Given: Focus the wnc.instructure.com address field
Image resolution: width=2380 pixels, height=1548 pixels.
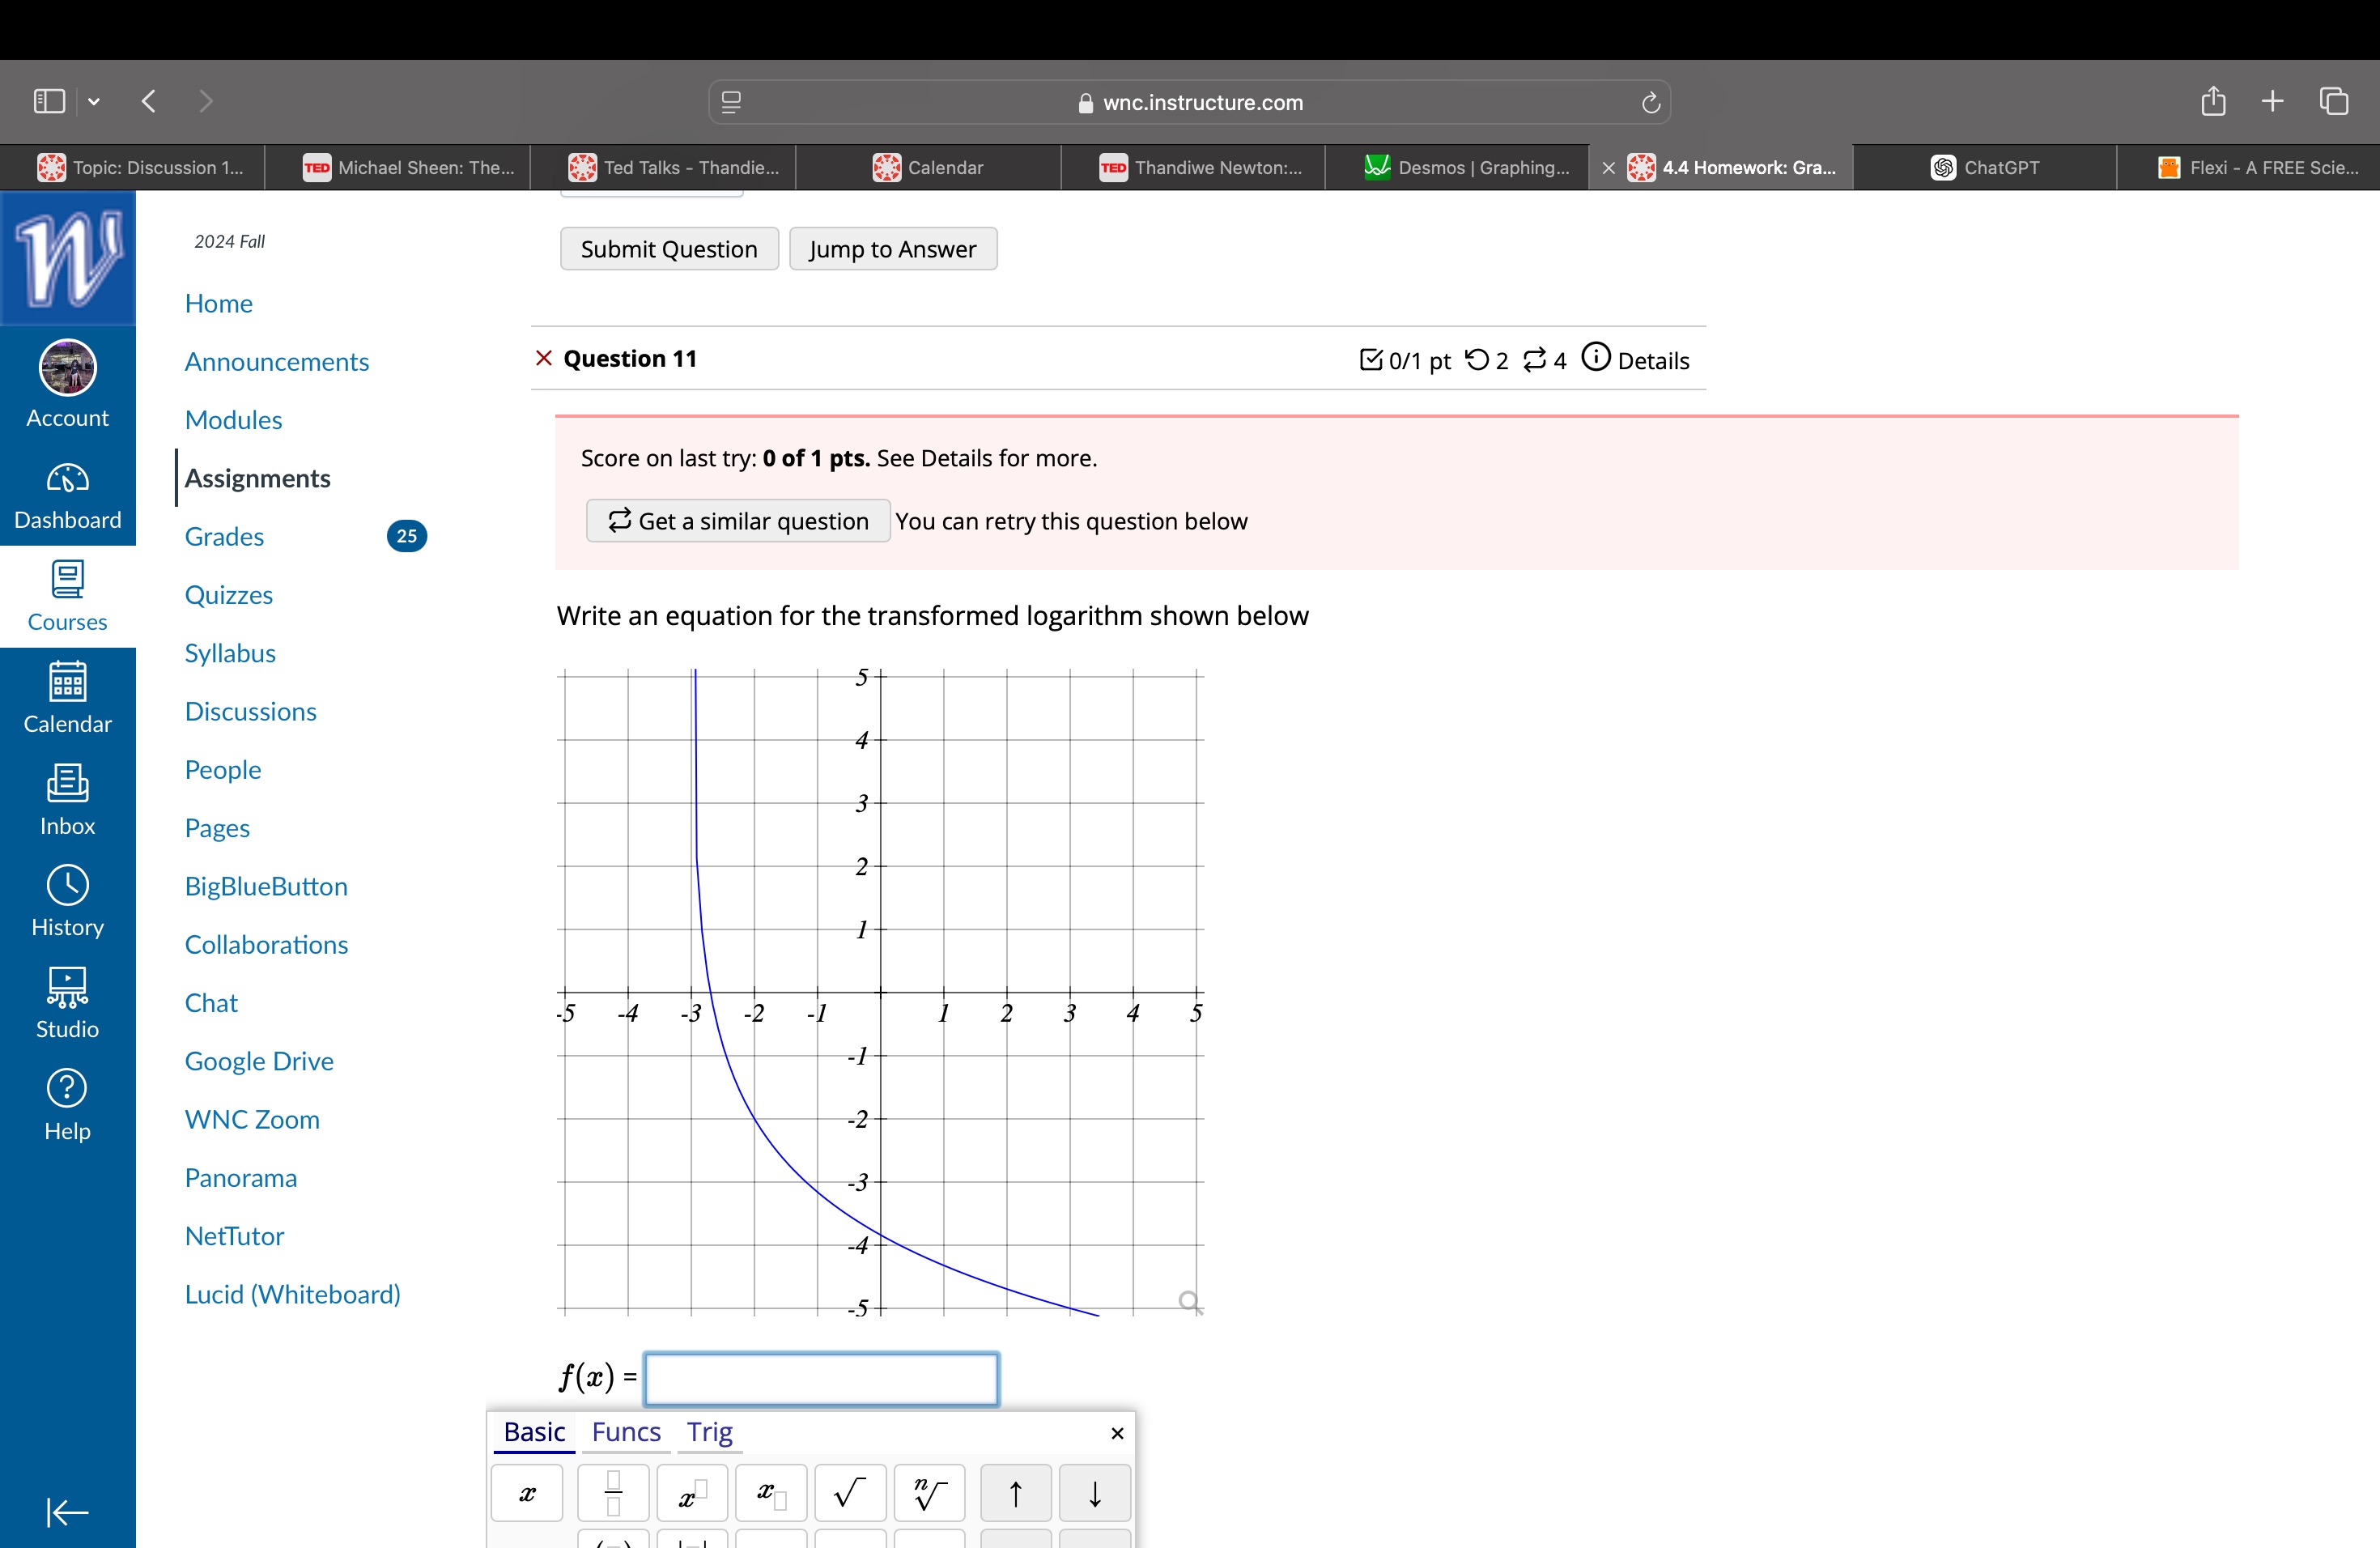Looking at the screenshot, I should click(1189, 102).
